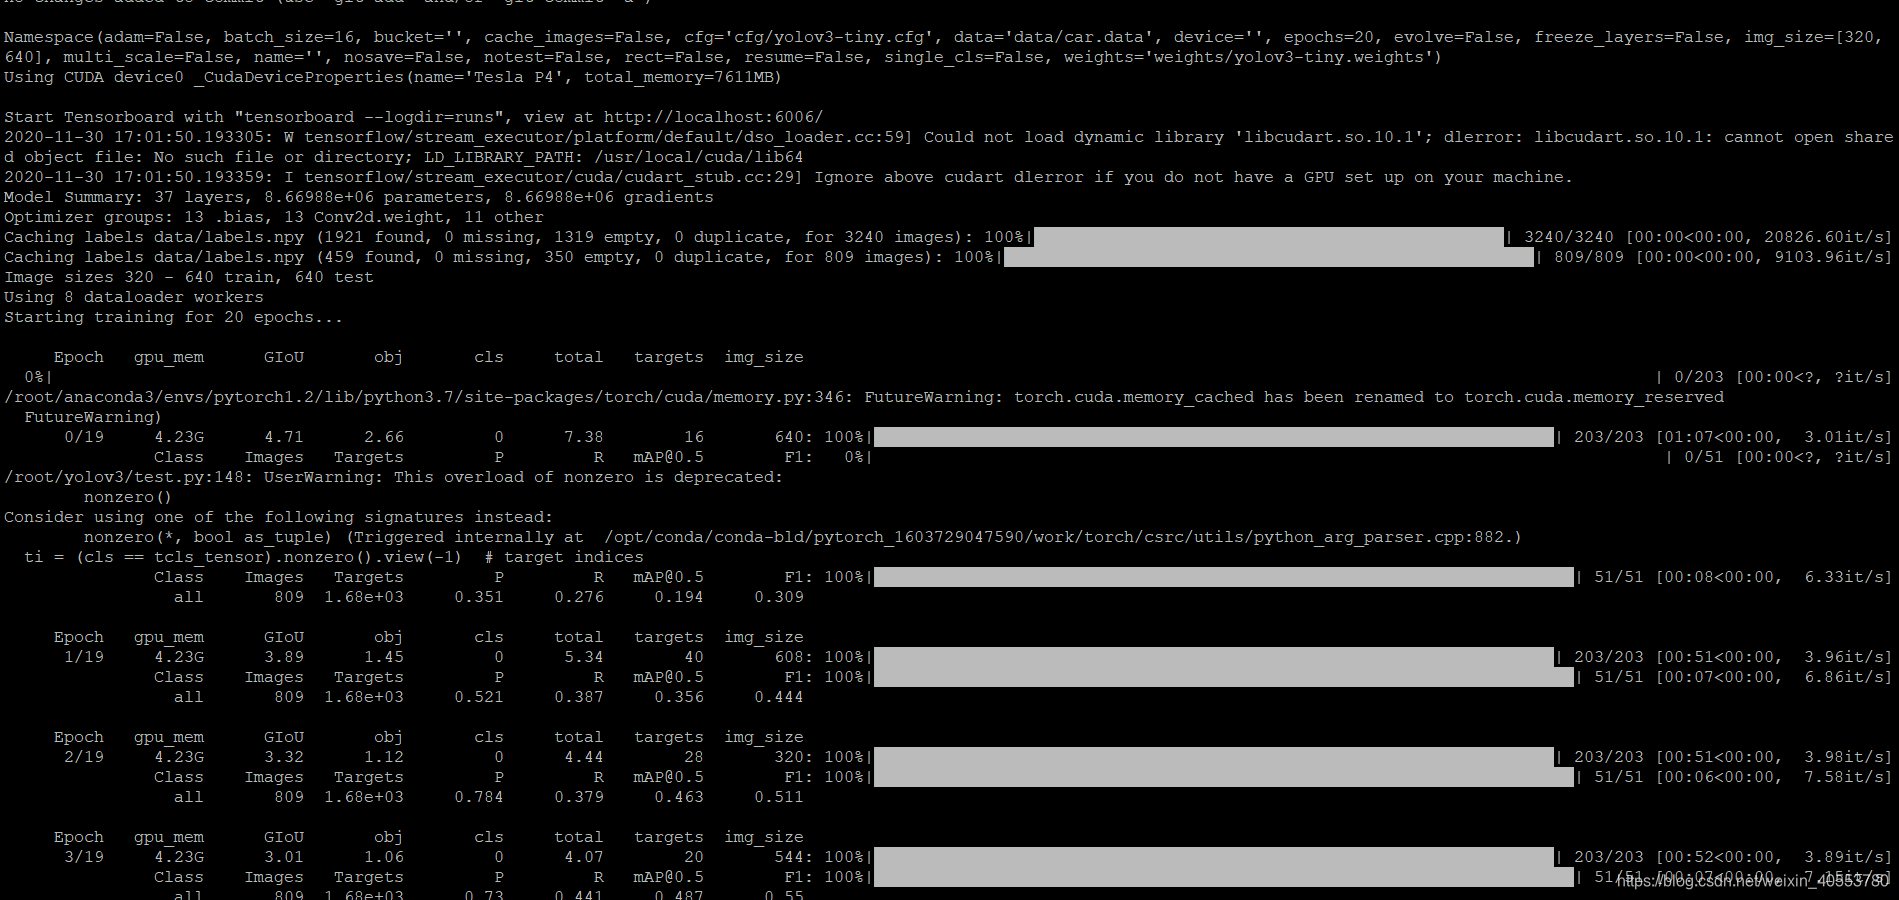The width and height of the screenshot is (1899, 900).
Task: Click the 809/809 label caching progress bar
Action: 1269,257
